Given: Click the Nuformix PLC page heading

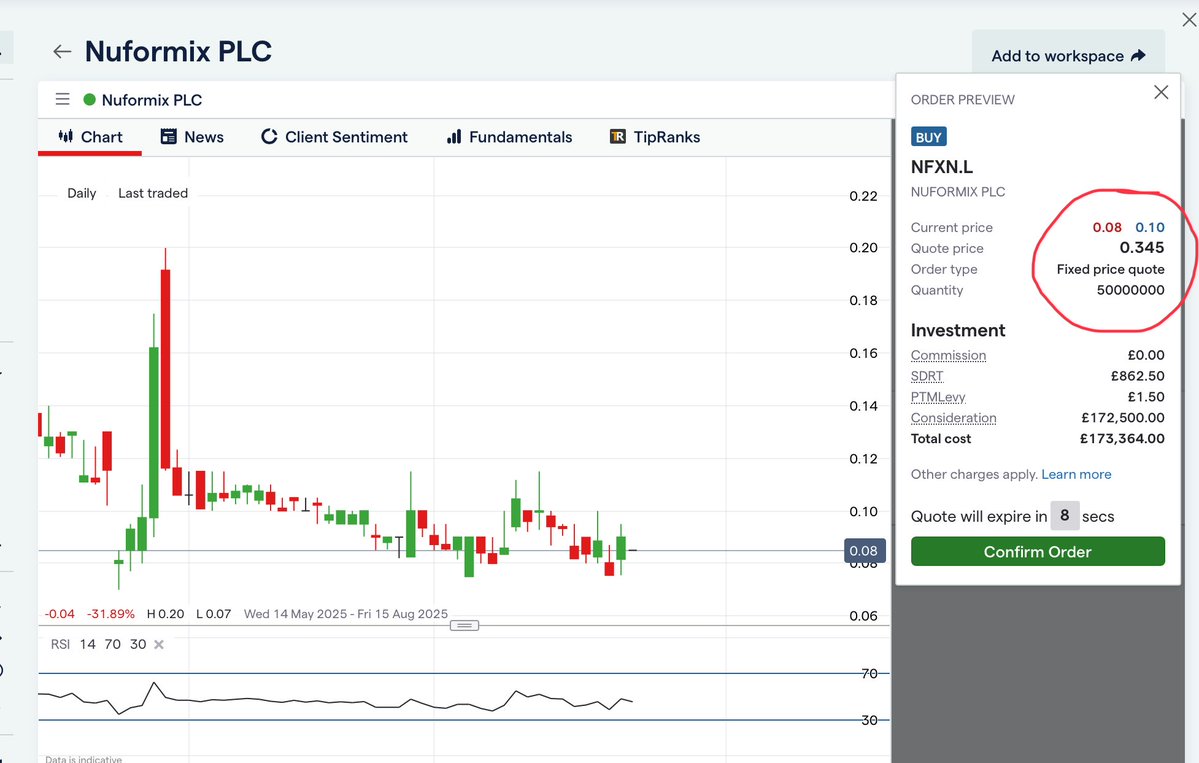Looking at the screenshot, I should coord(178,51).
